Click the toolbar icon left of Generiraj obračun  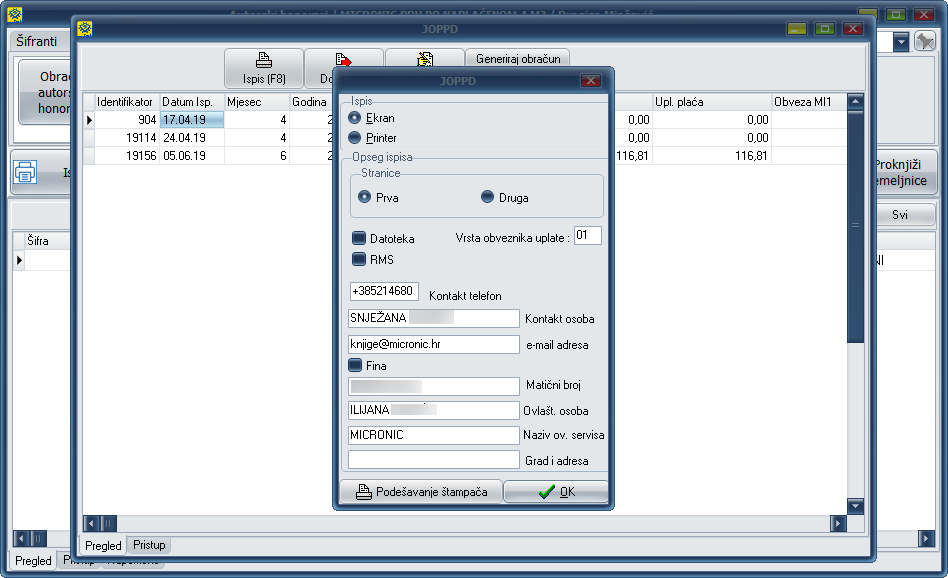pyautogui.click(x=424, y=60)
